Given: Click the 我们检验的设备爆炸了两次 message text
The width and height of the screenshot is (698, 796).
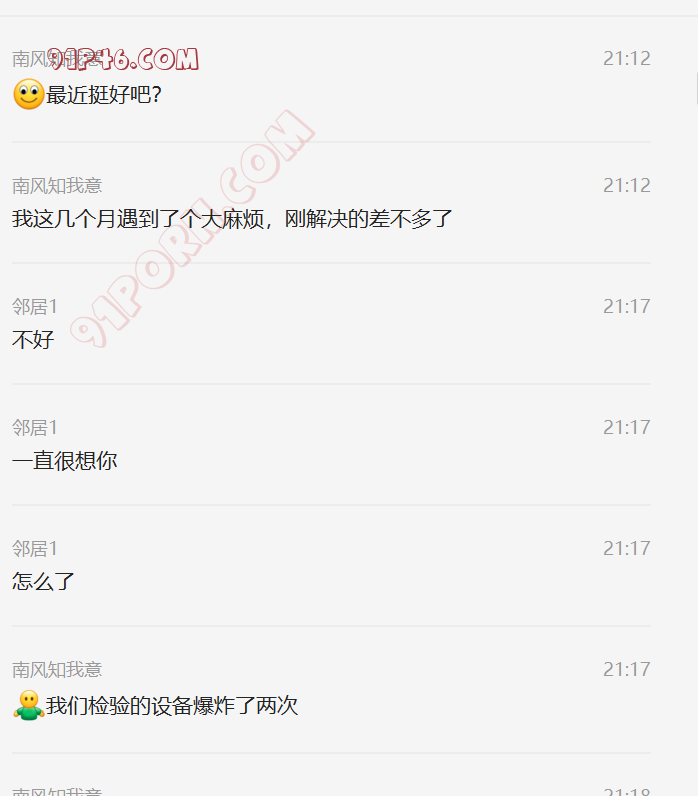Looking at the screenshot, I should coord(172,706).
